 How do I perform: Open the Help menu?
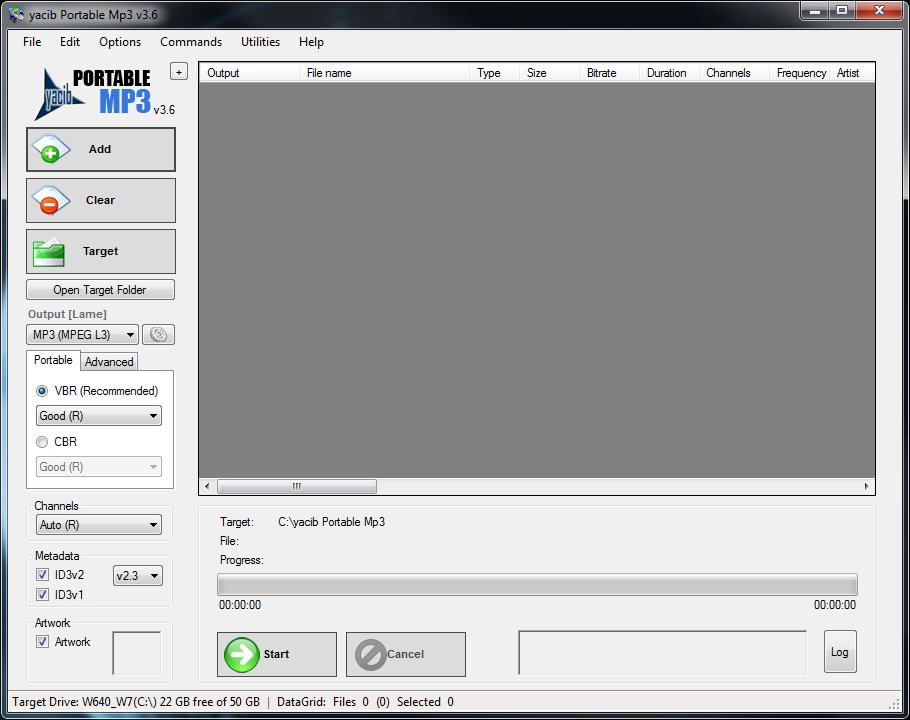click(311, 42)
